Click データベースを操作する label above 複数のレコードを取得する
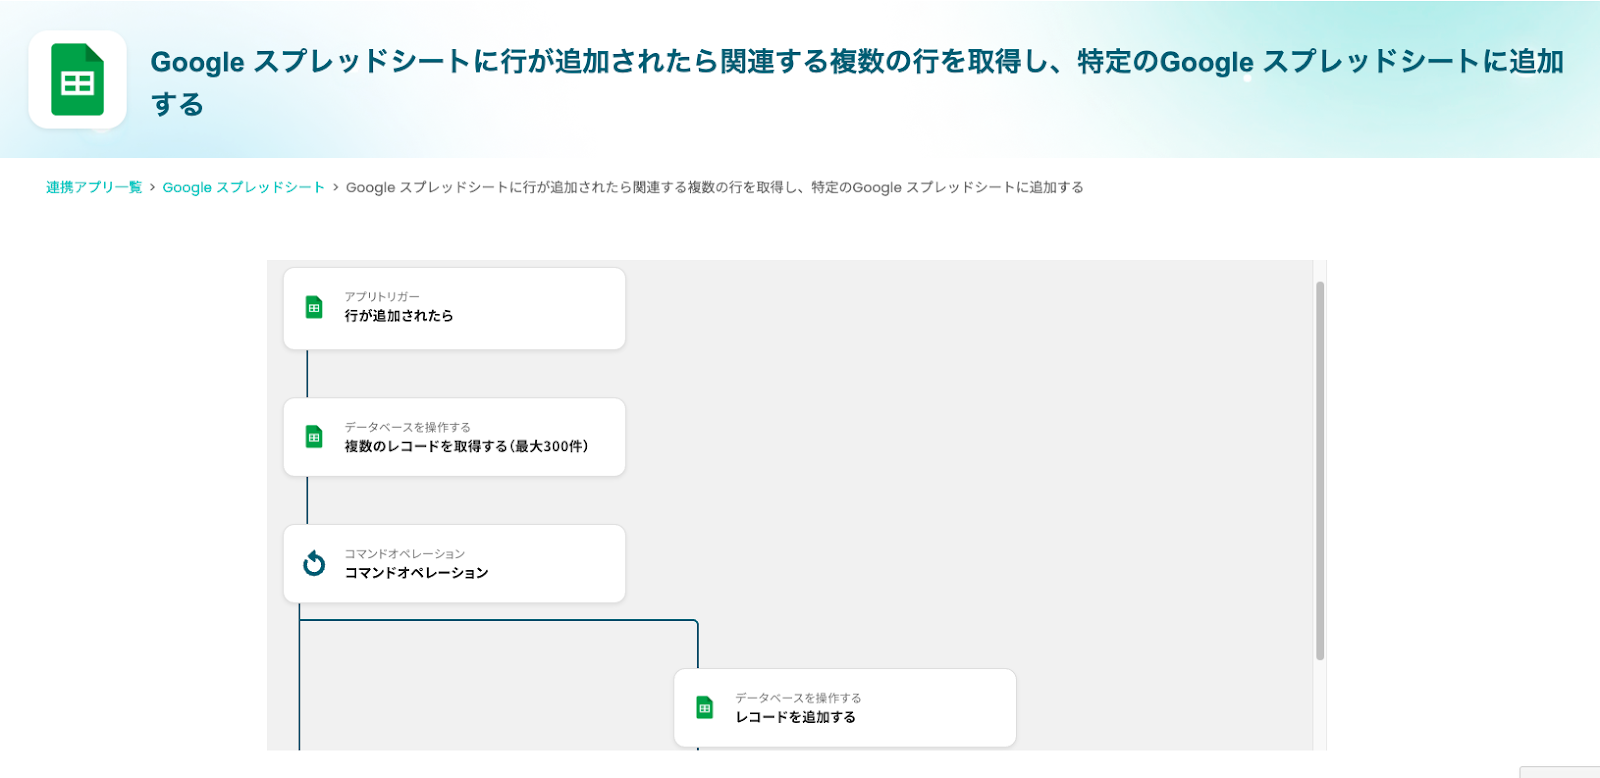The height and width of the screenshot is (778, 1600). click(407, 427)
